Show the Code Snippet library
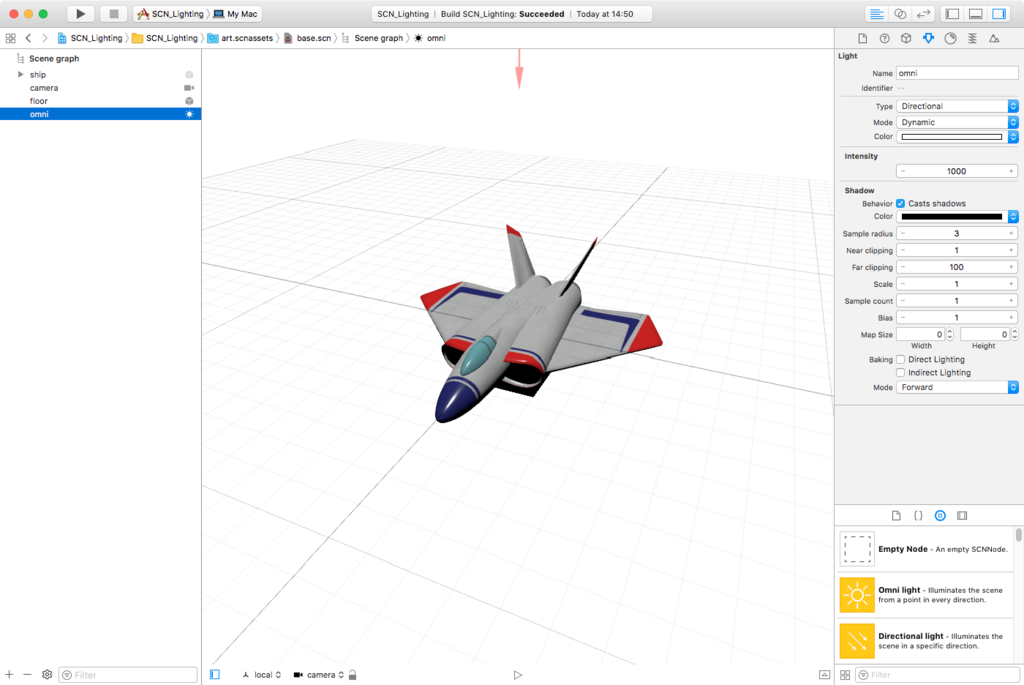The height and width of the screenshot is (685, 1024). [x=918, y=516]
